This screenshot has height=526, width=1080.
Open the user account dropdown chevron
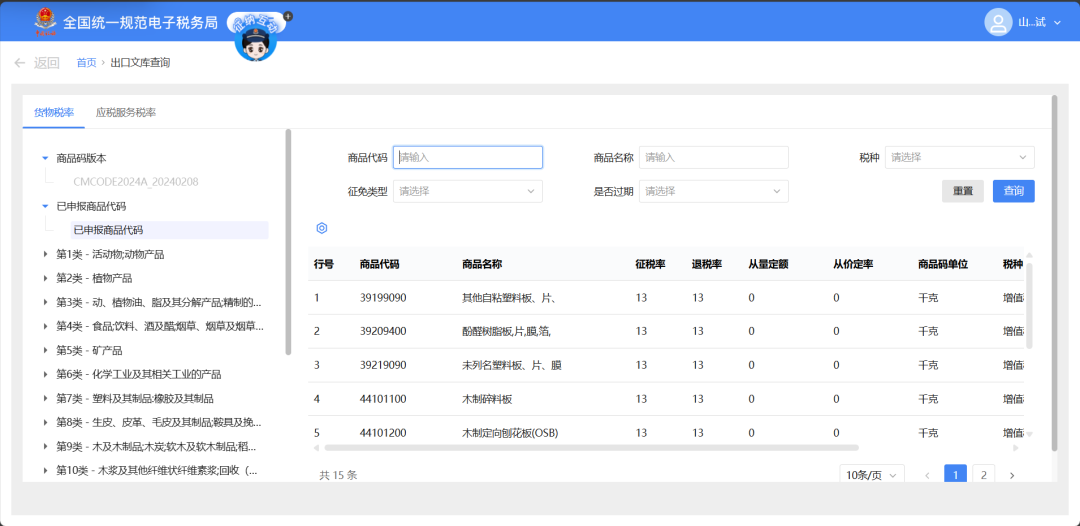1057,23
